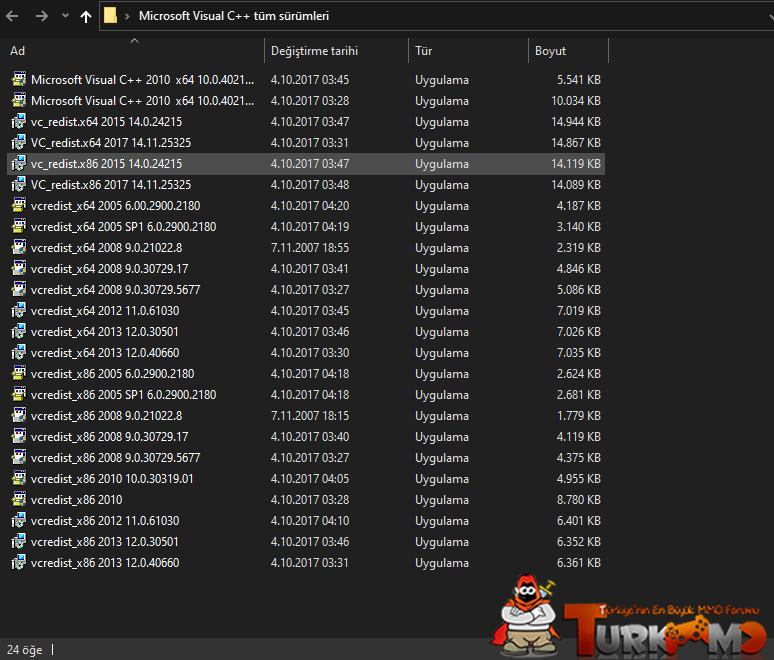Select icon of vcredist_x86 2005 SP1 6.0.2900.2180

[19, 394]
